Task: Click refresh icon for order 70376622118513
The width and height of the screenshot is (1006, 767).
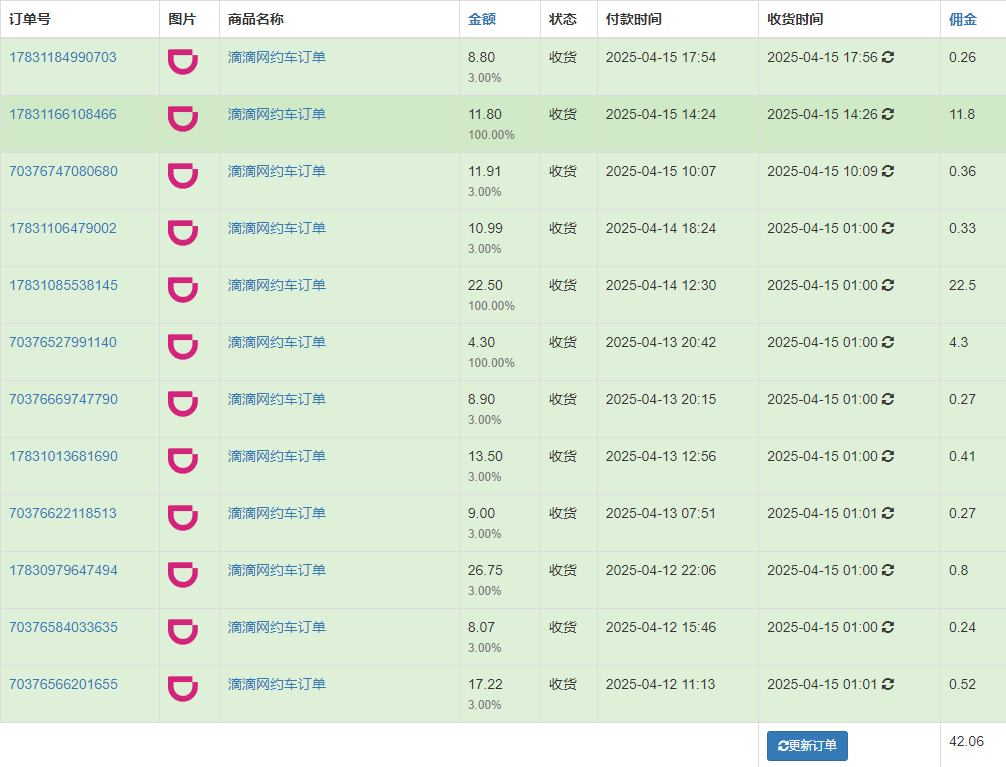Action: coord(888,513)
